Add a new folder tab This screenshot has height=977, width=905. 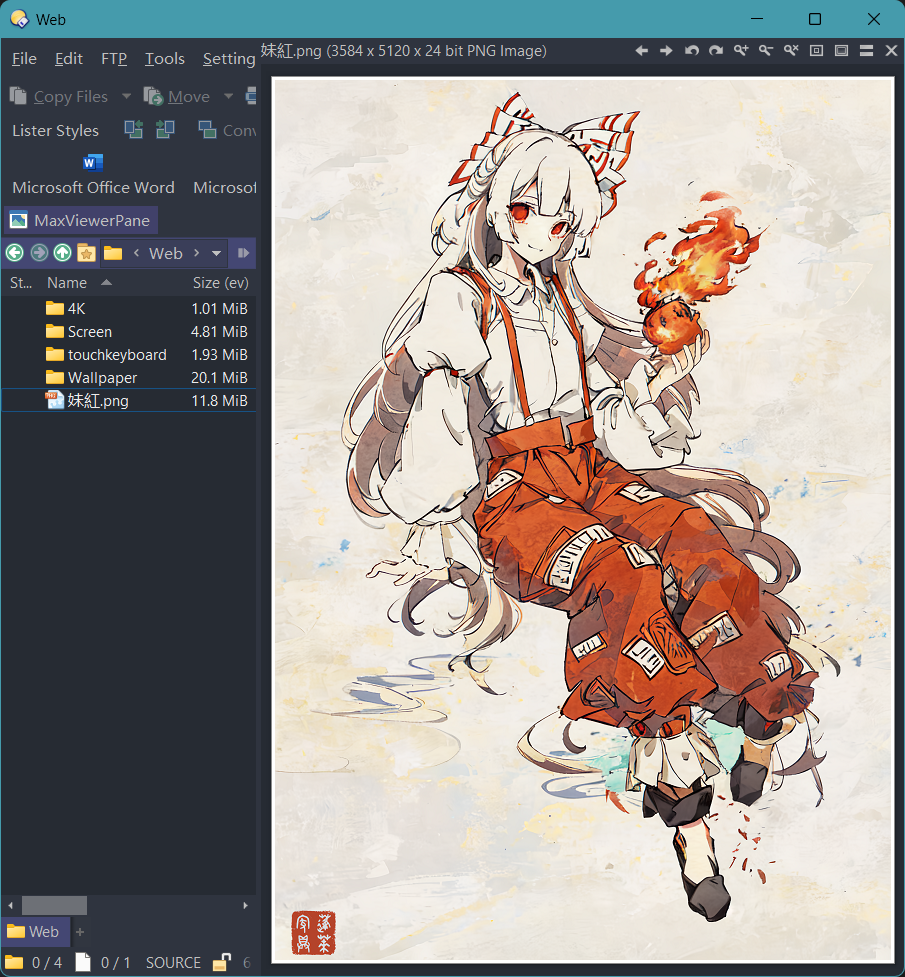pos(80,932)
